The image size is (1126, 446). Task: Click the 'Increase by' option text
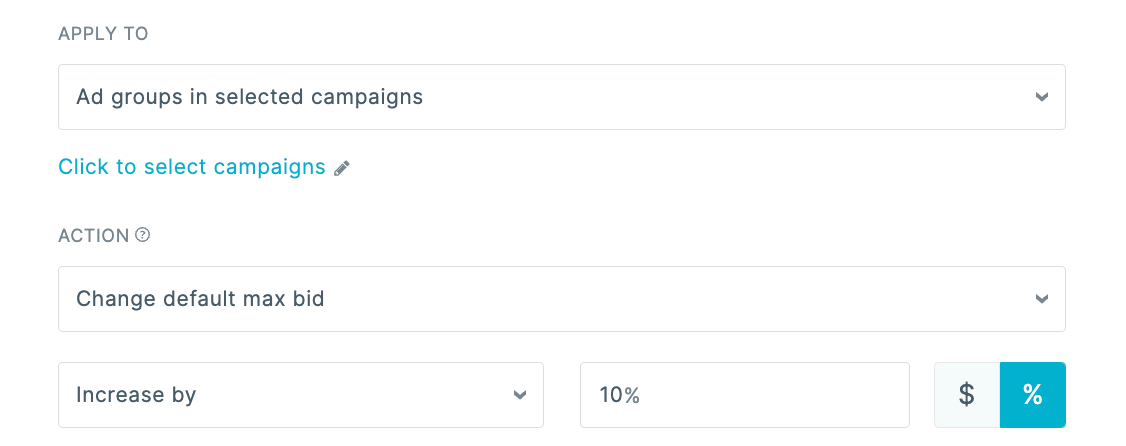pyautogui.click(x=136, y=395)
